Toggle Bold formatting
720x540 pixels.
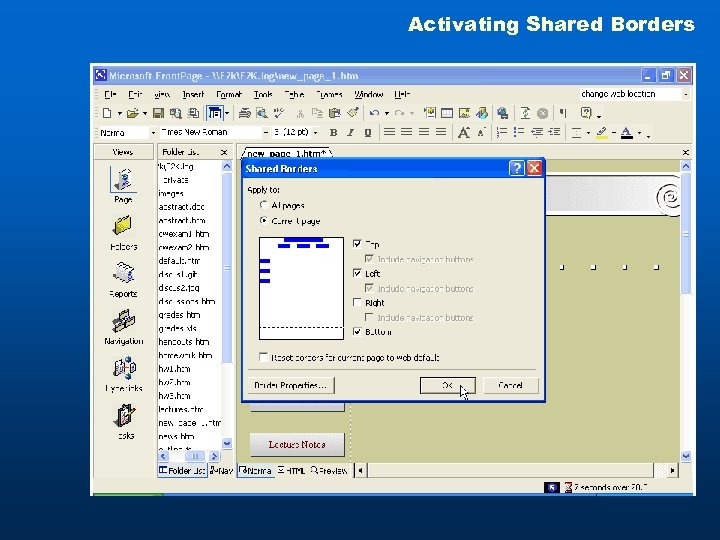click(x=333, y=133)
